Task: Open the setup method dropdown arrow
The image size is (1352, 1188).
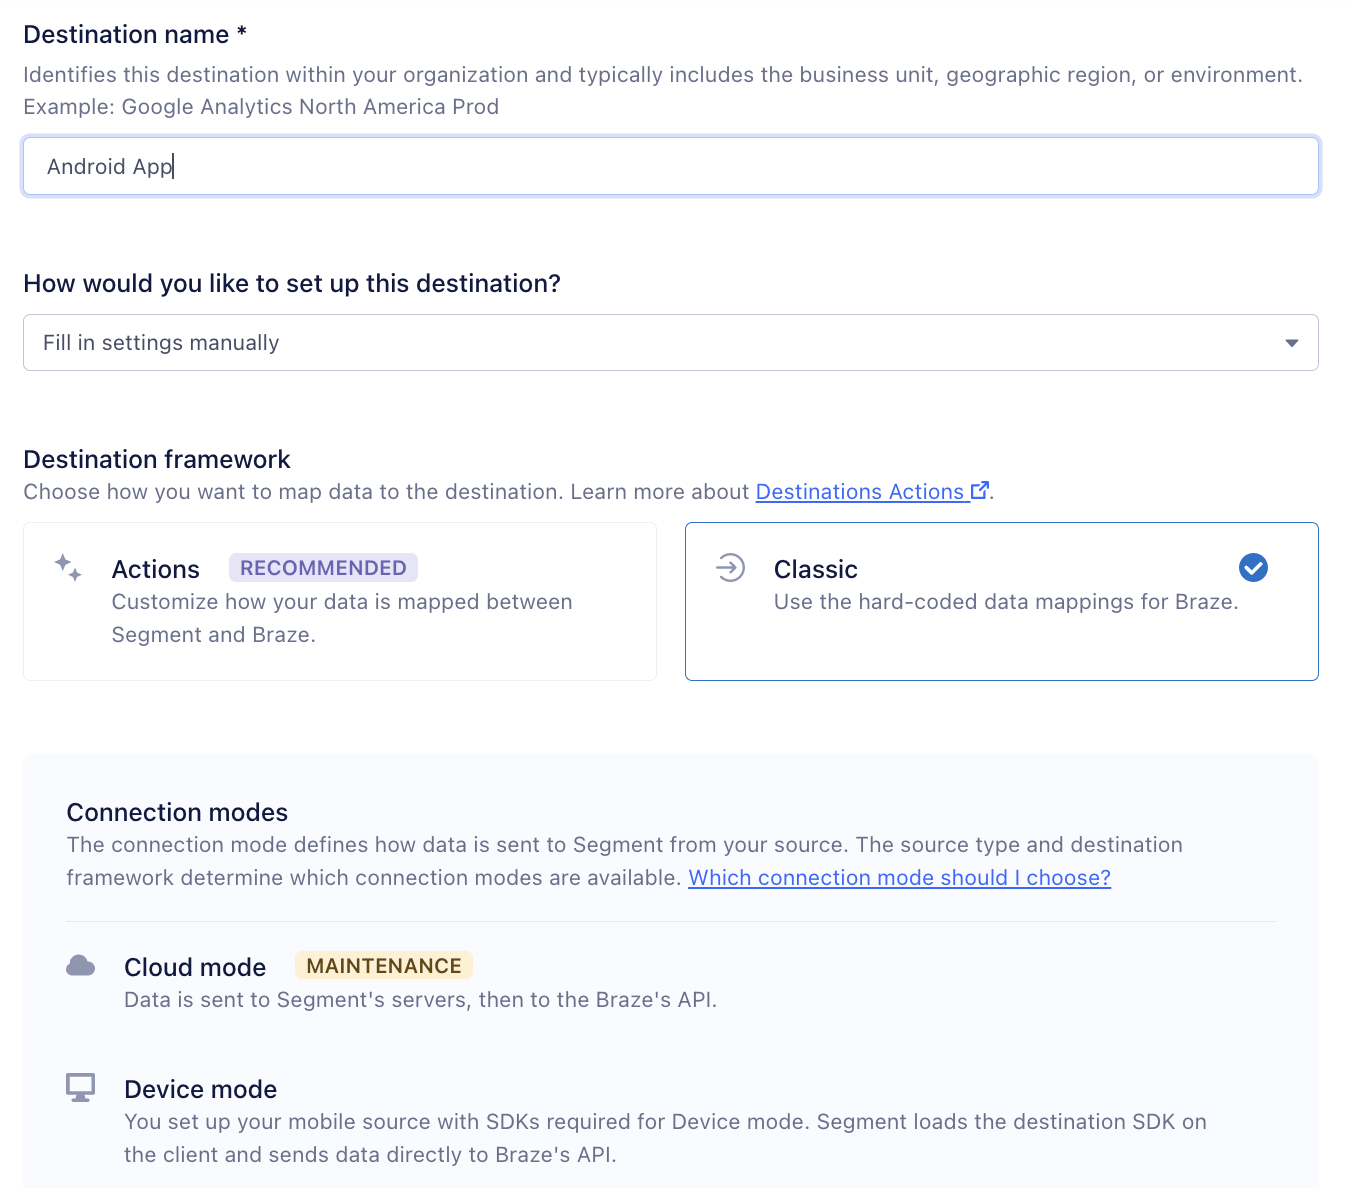Action: click(1291, 343)
